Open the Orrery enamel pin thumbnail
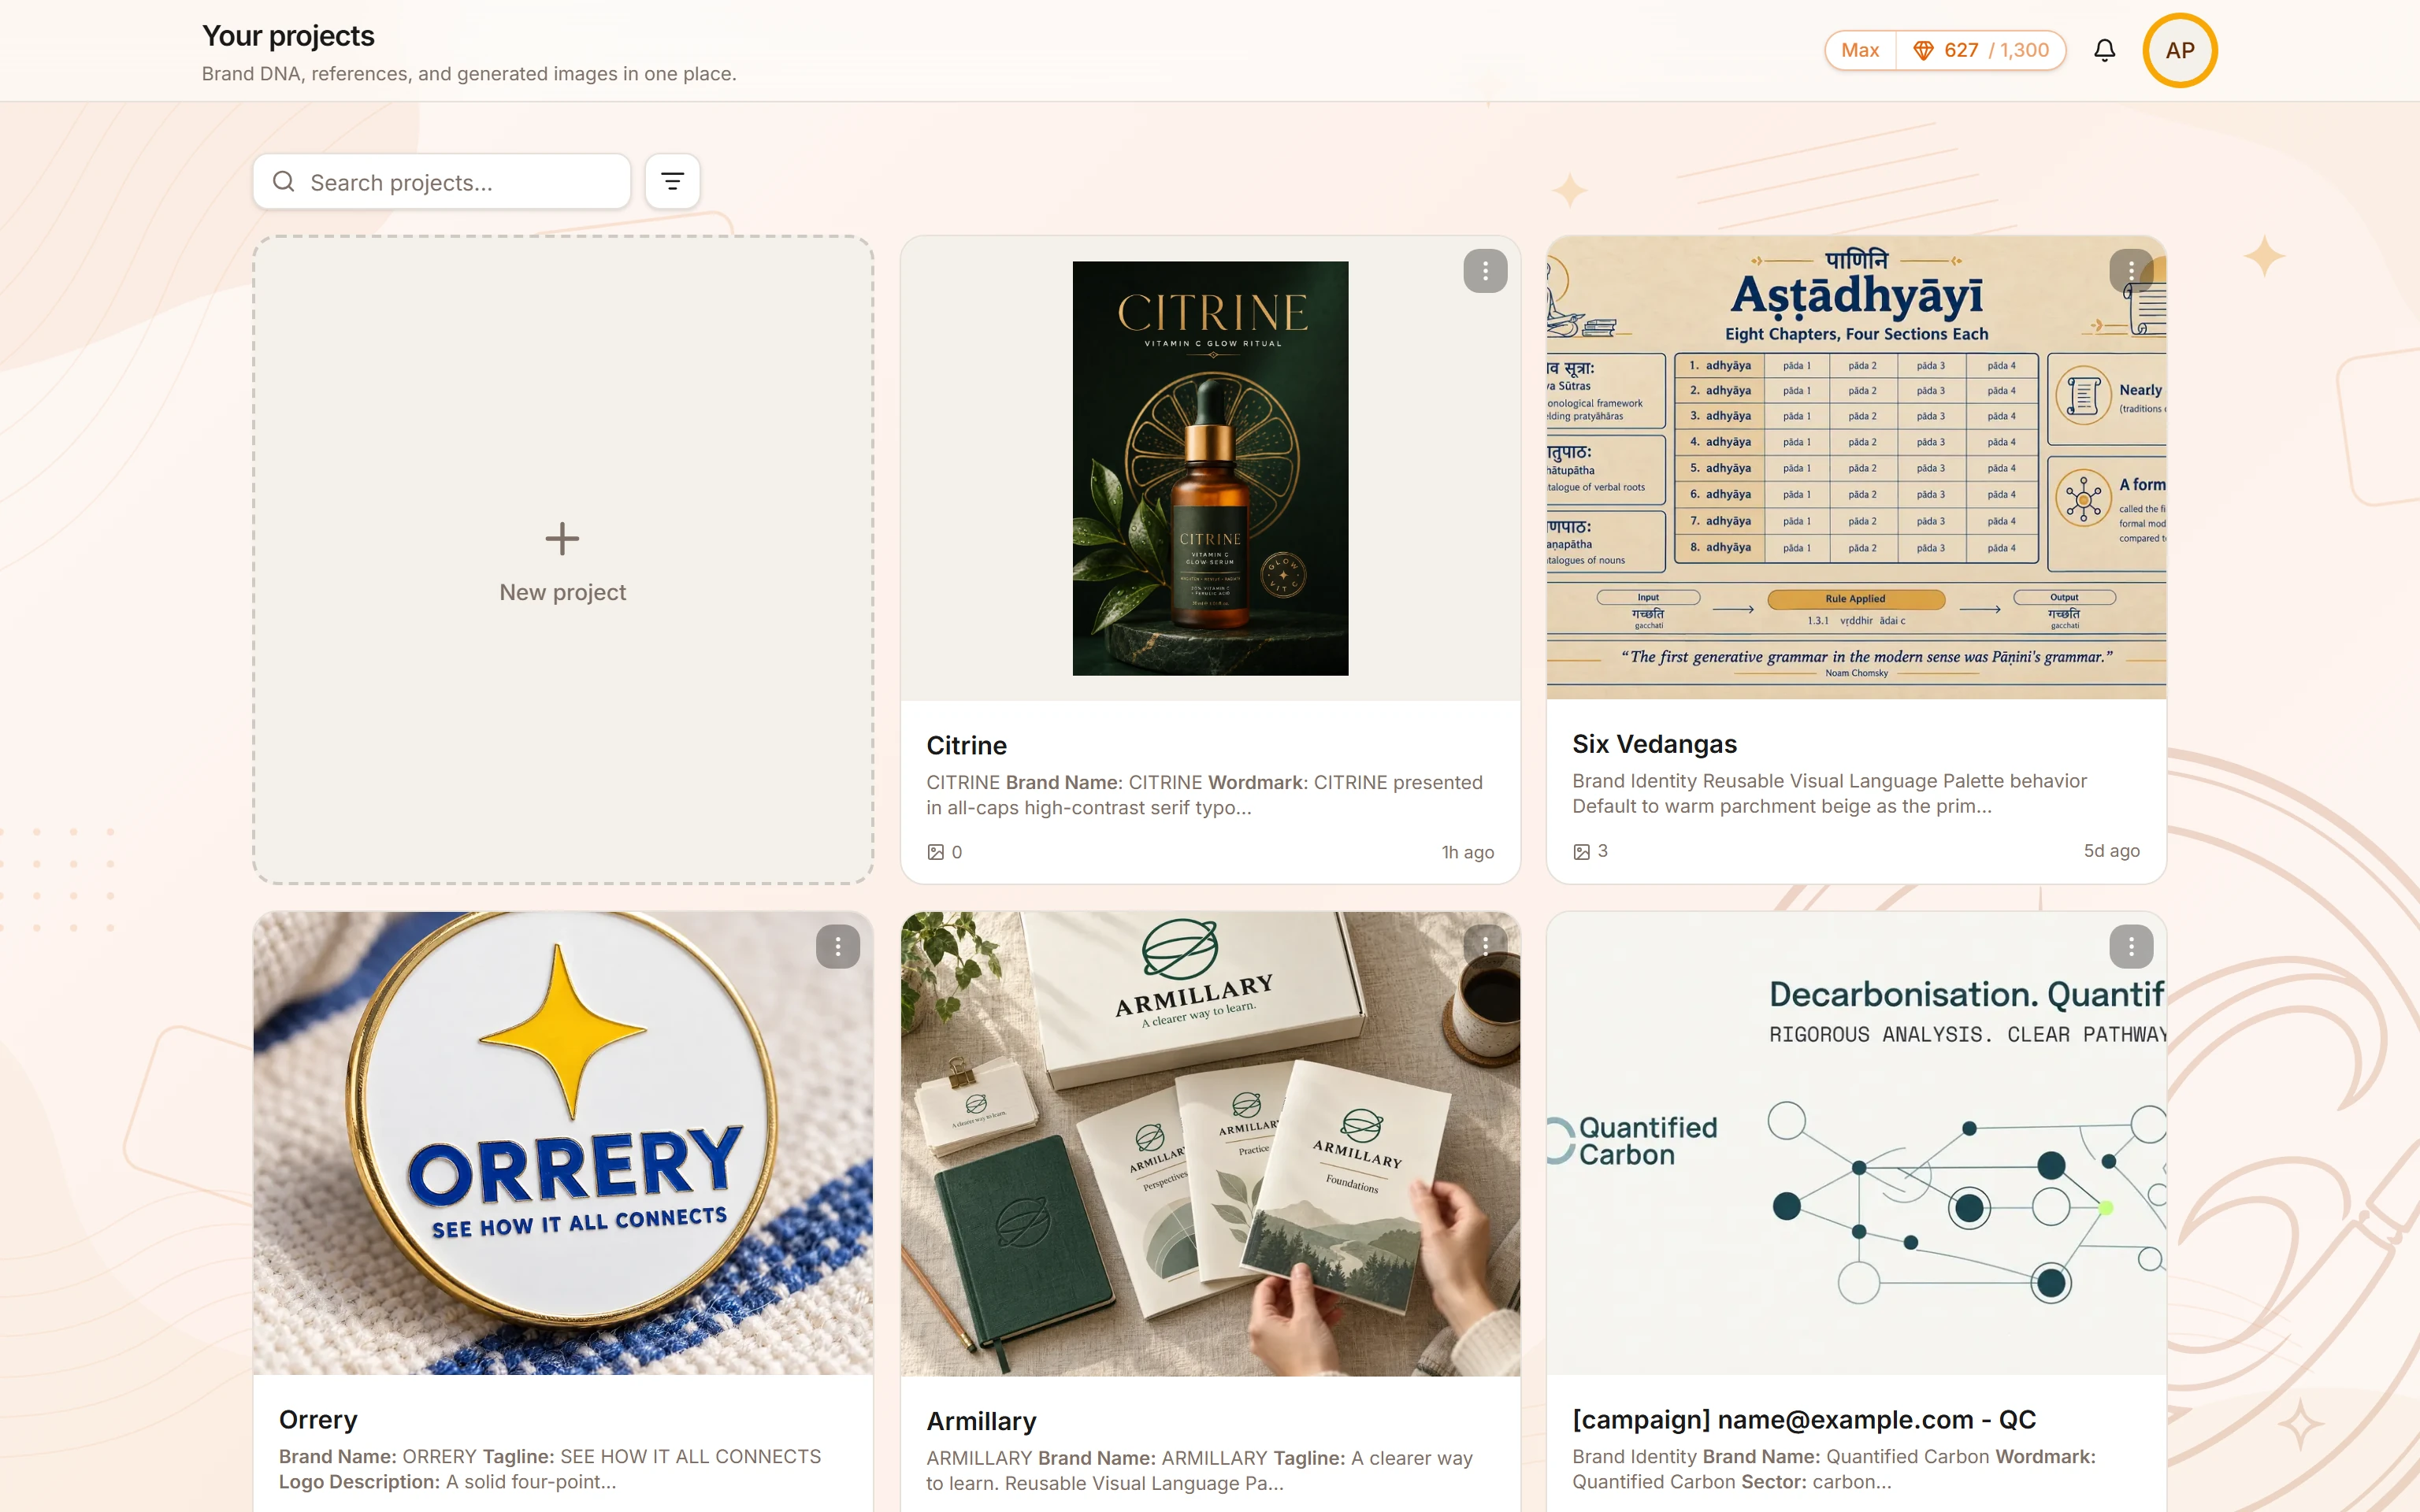Screen dimensions: 2420x1512 [563, 1143]
